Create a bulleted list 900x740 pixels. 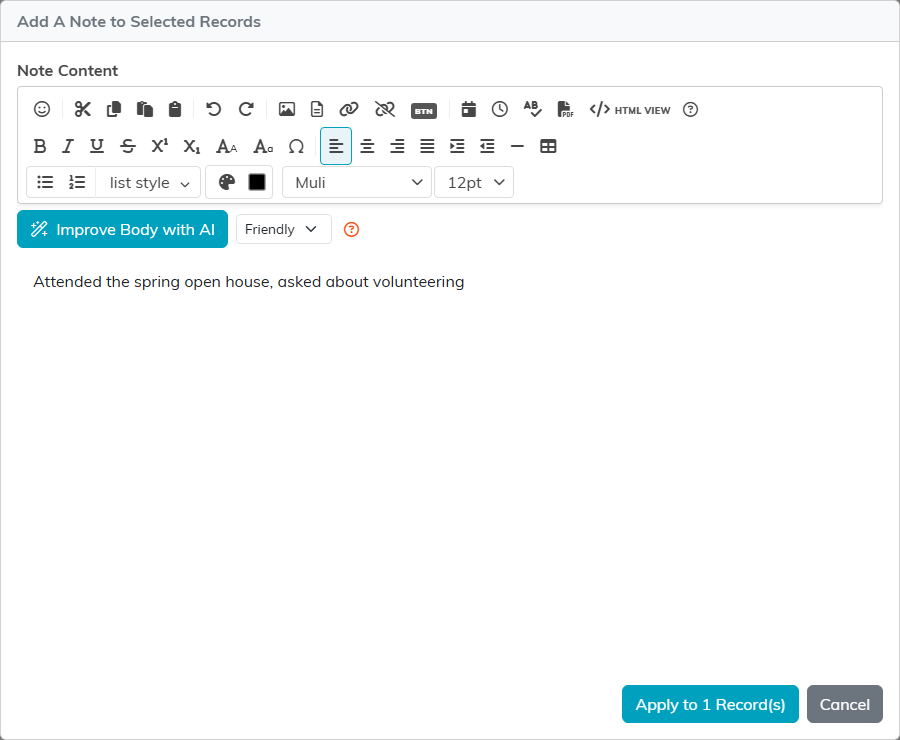point(45,182)
